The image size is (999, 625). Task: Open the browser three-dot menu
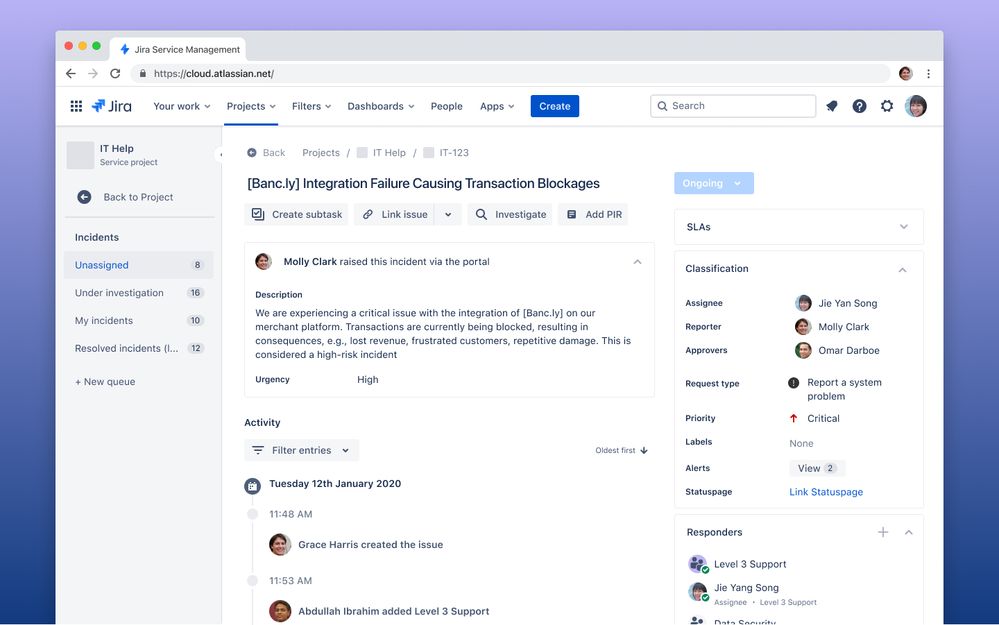pyautogui.click(x=928, y=74)
